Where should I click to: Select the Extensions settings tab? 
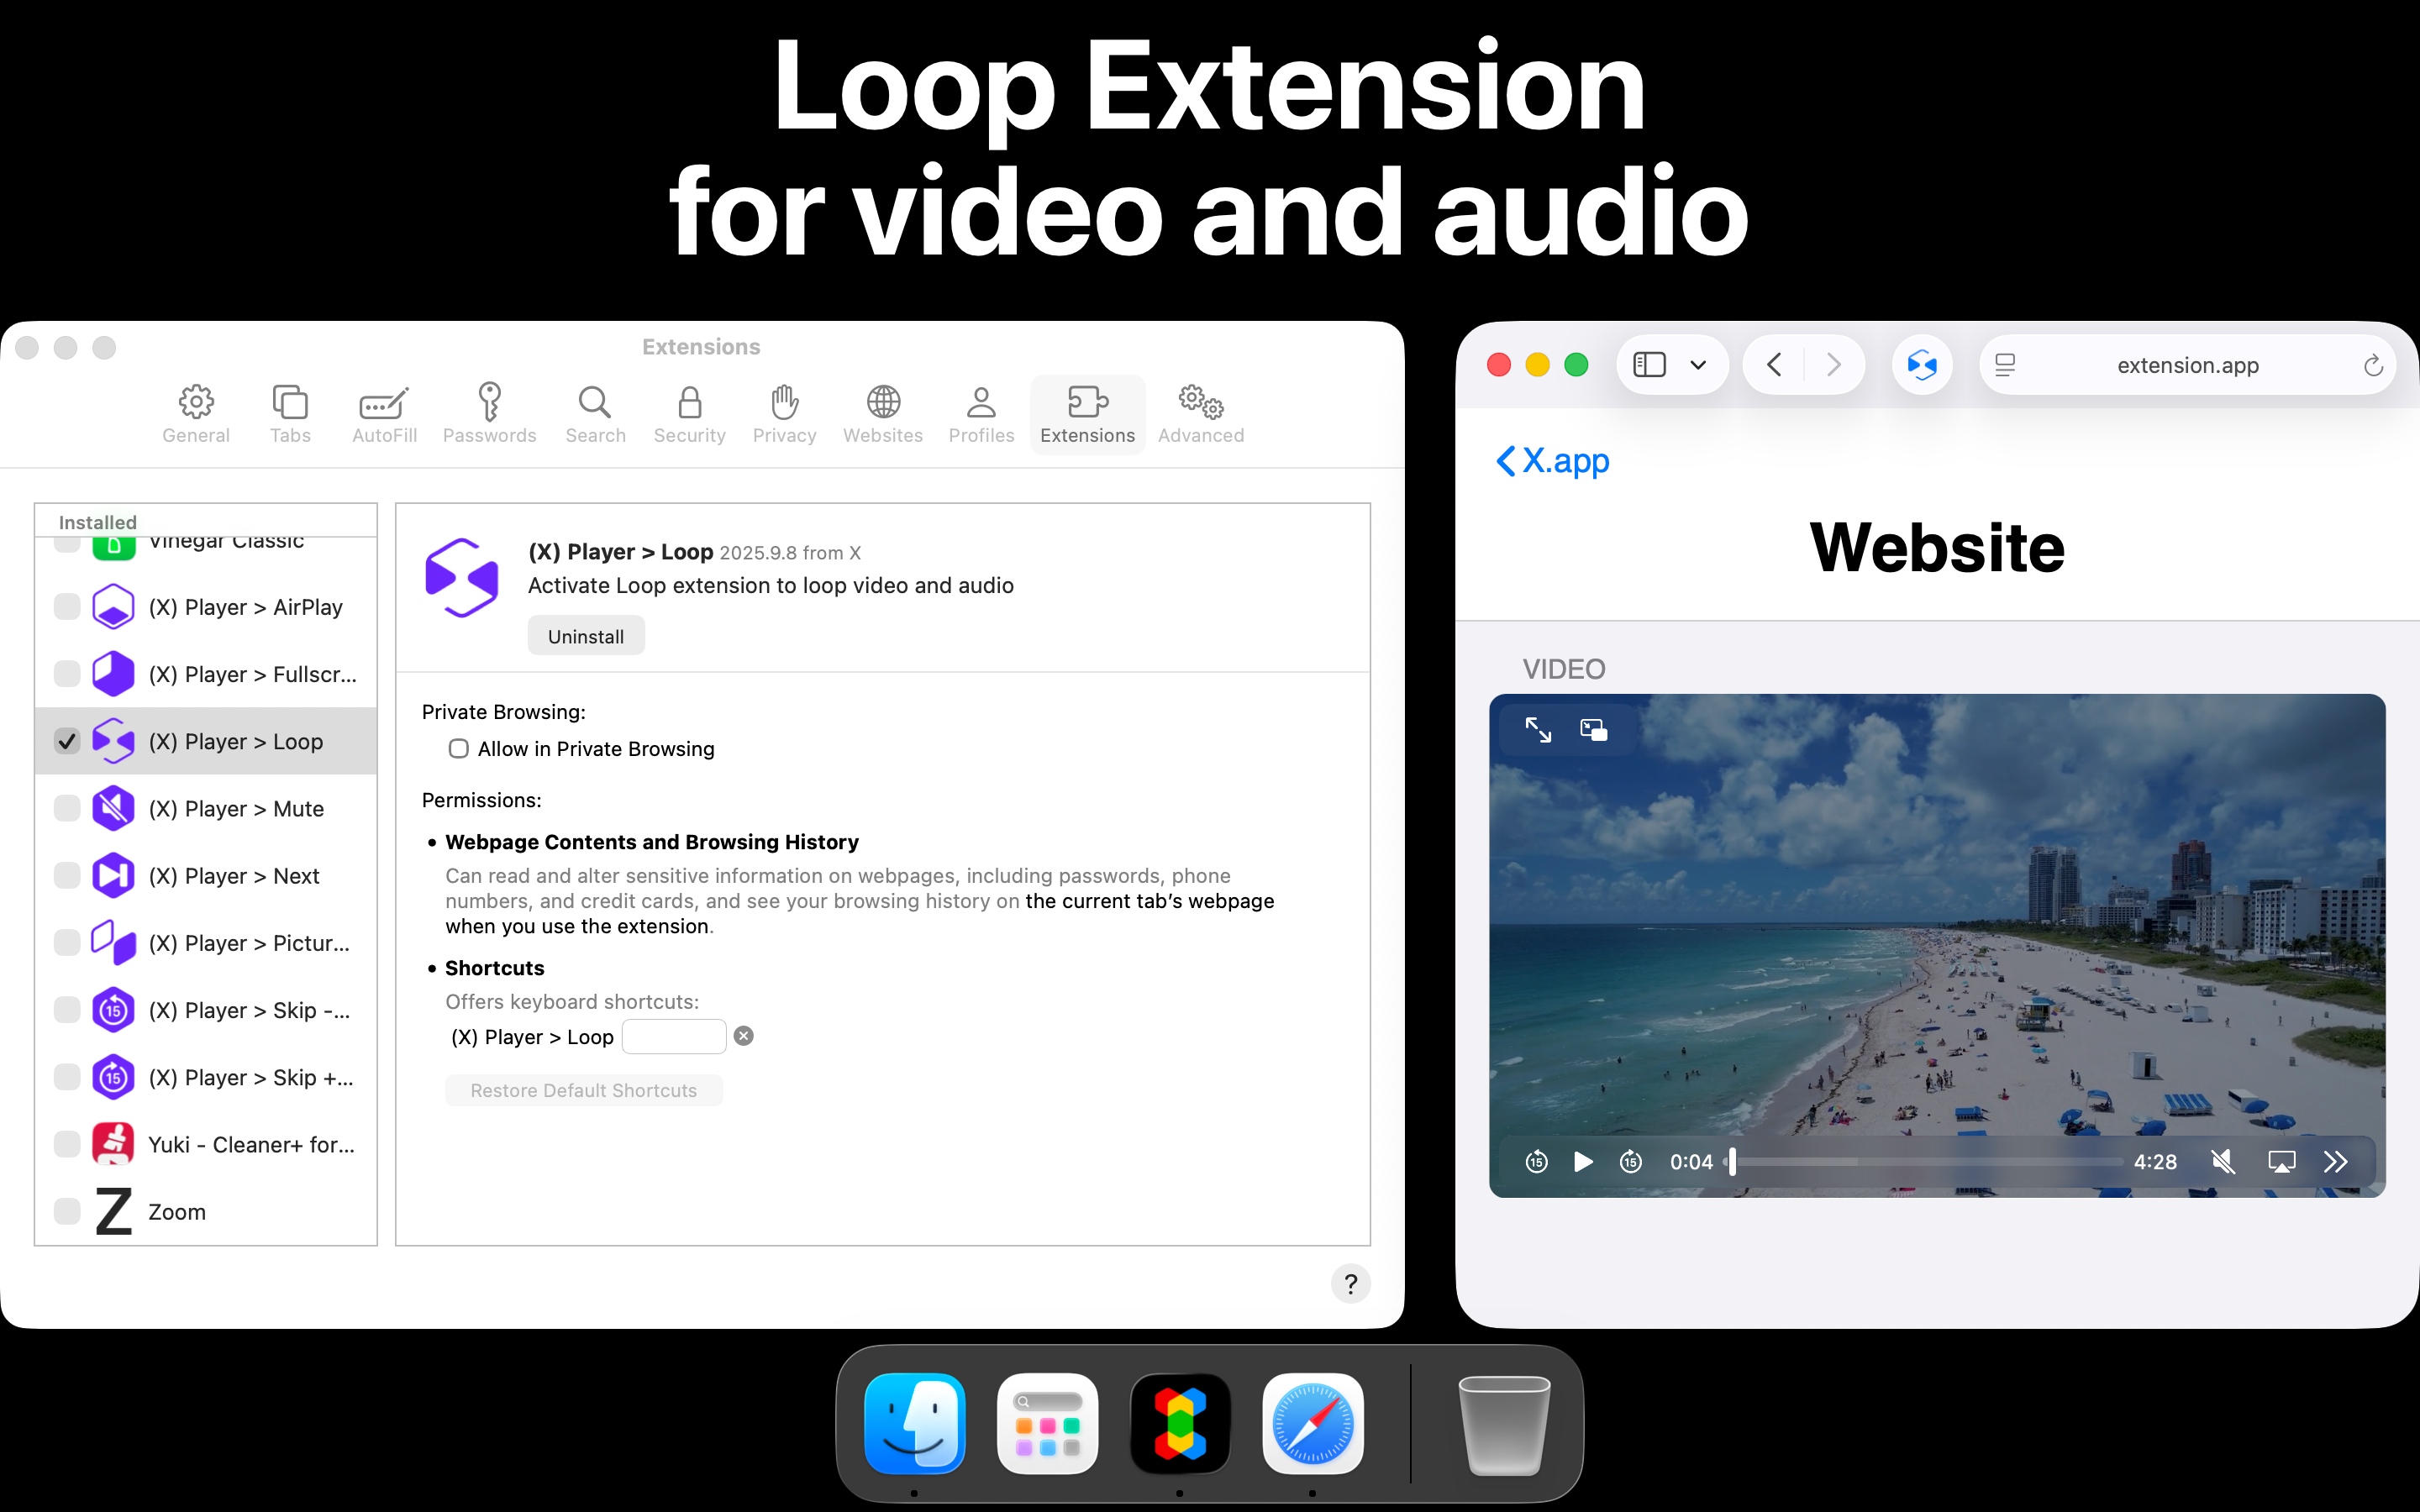click(x=1087, y=414)
